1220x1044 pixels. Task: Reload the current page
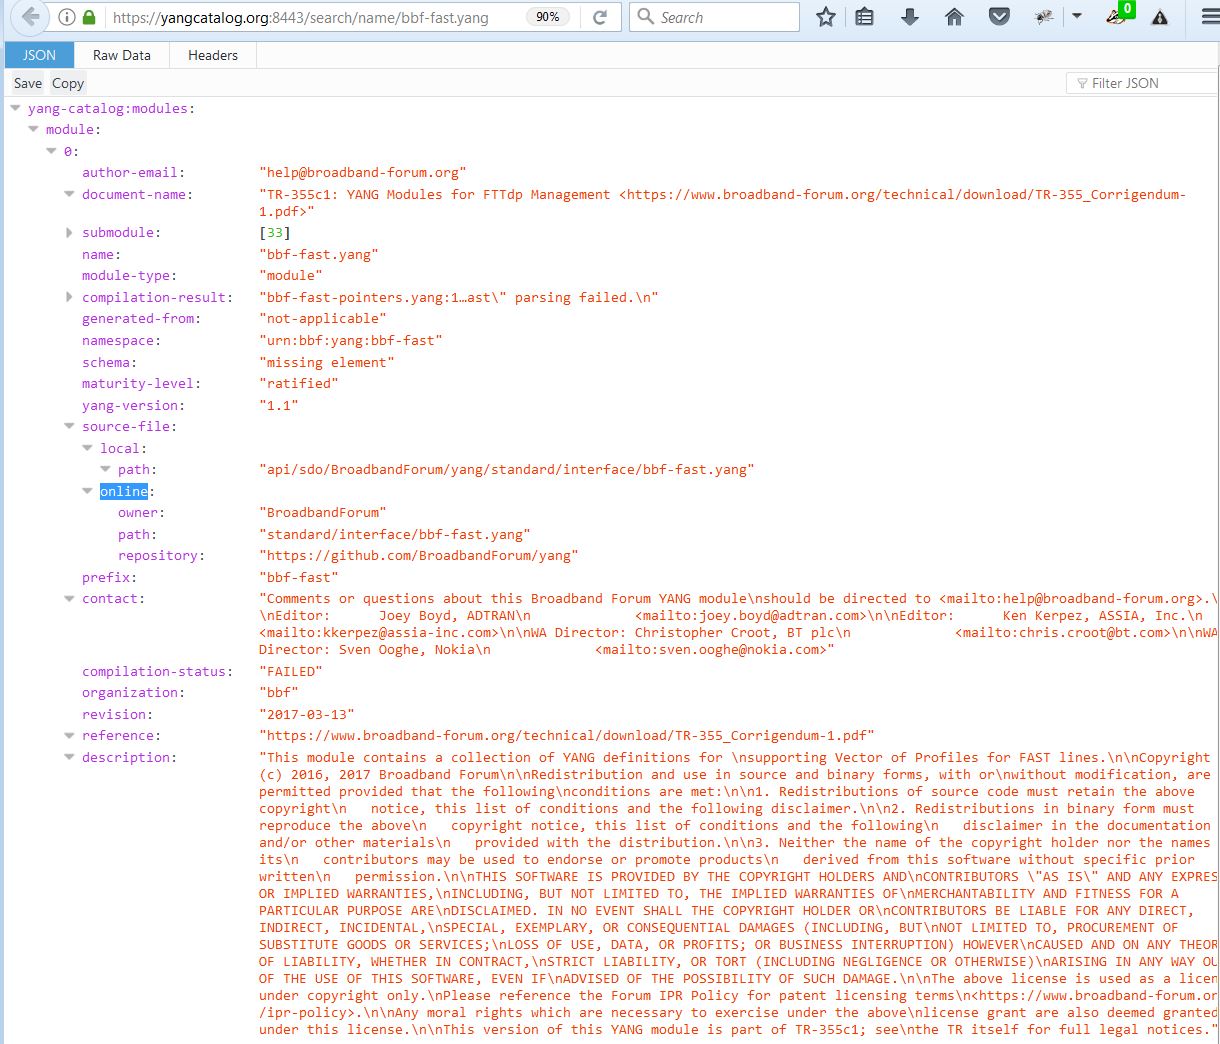tap(600, 17)
